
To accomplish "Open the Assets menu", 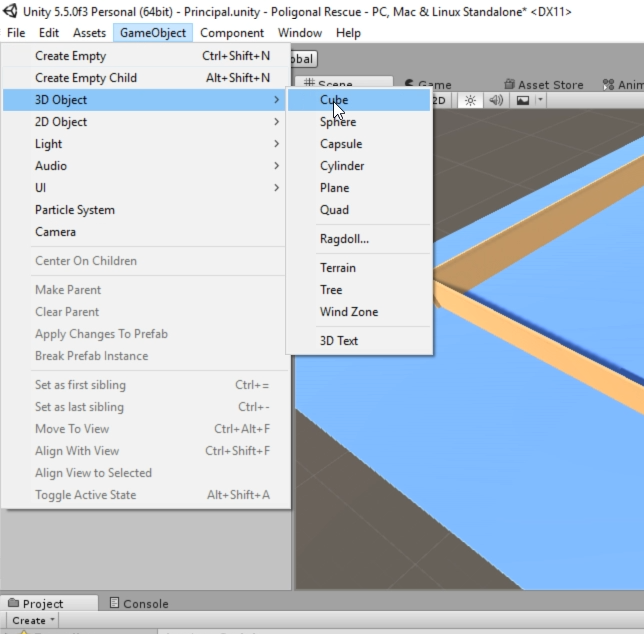I will (x=89, y=33).
